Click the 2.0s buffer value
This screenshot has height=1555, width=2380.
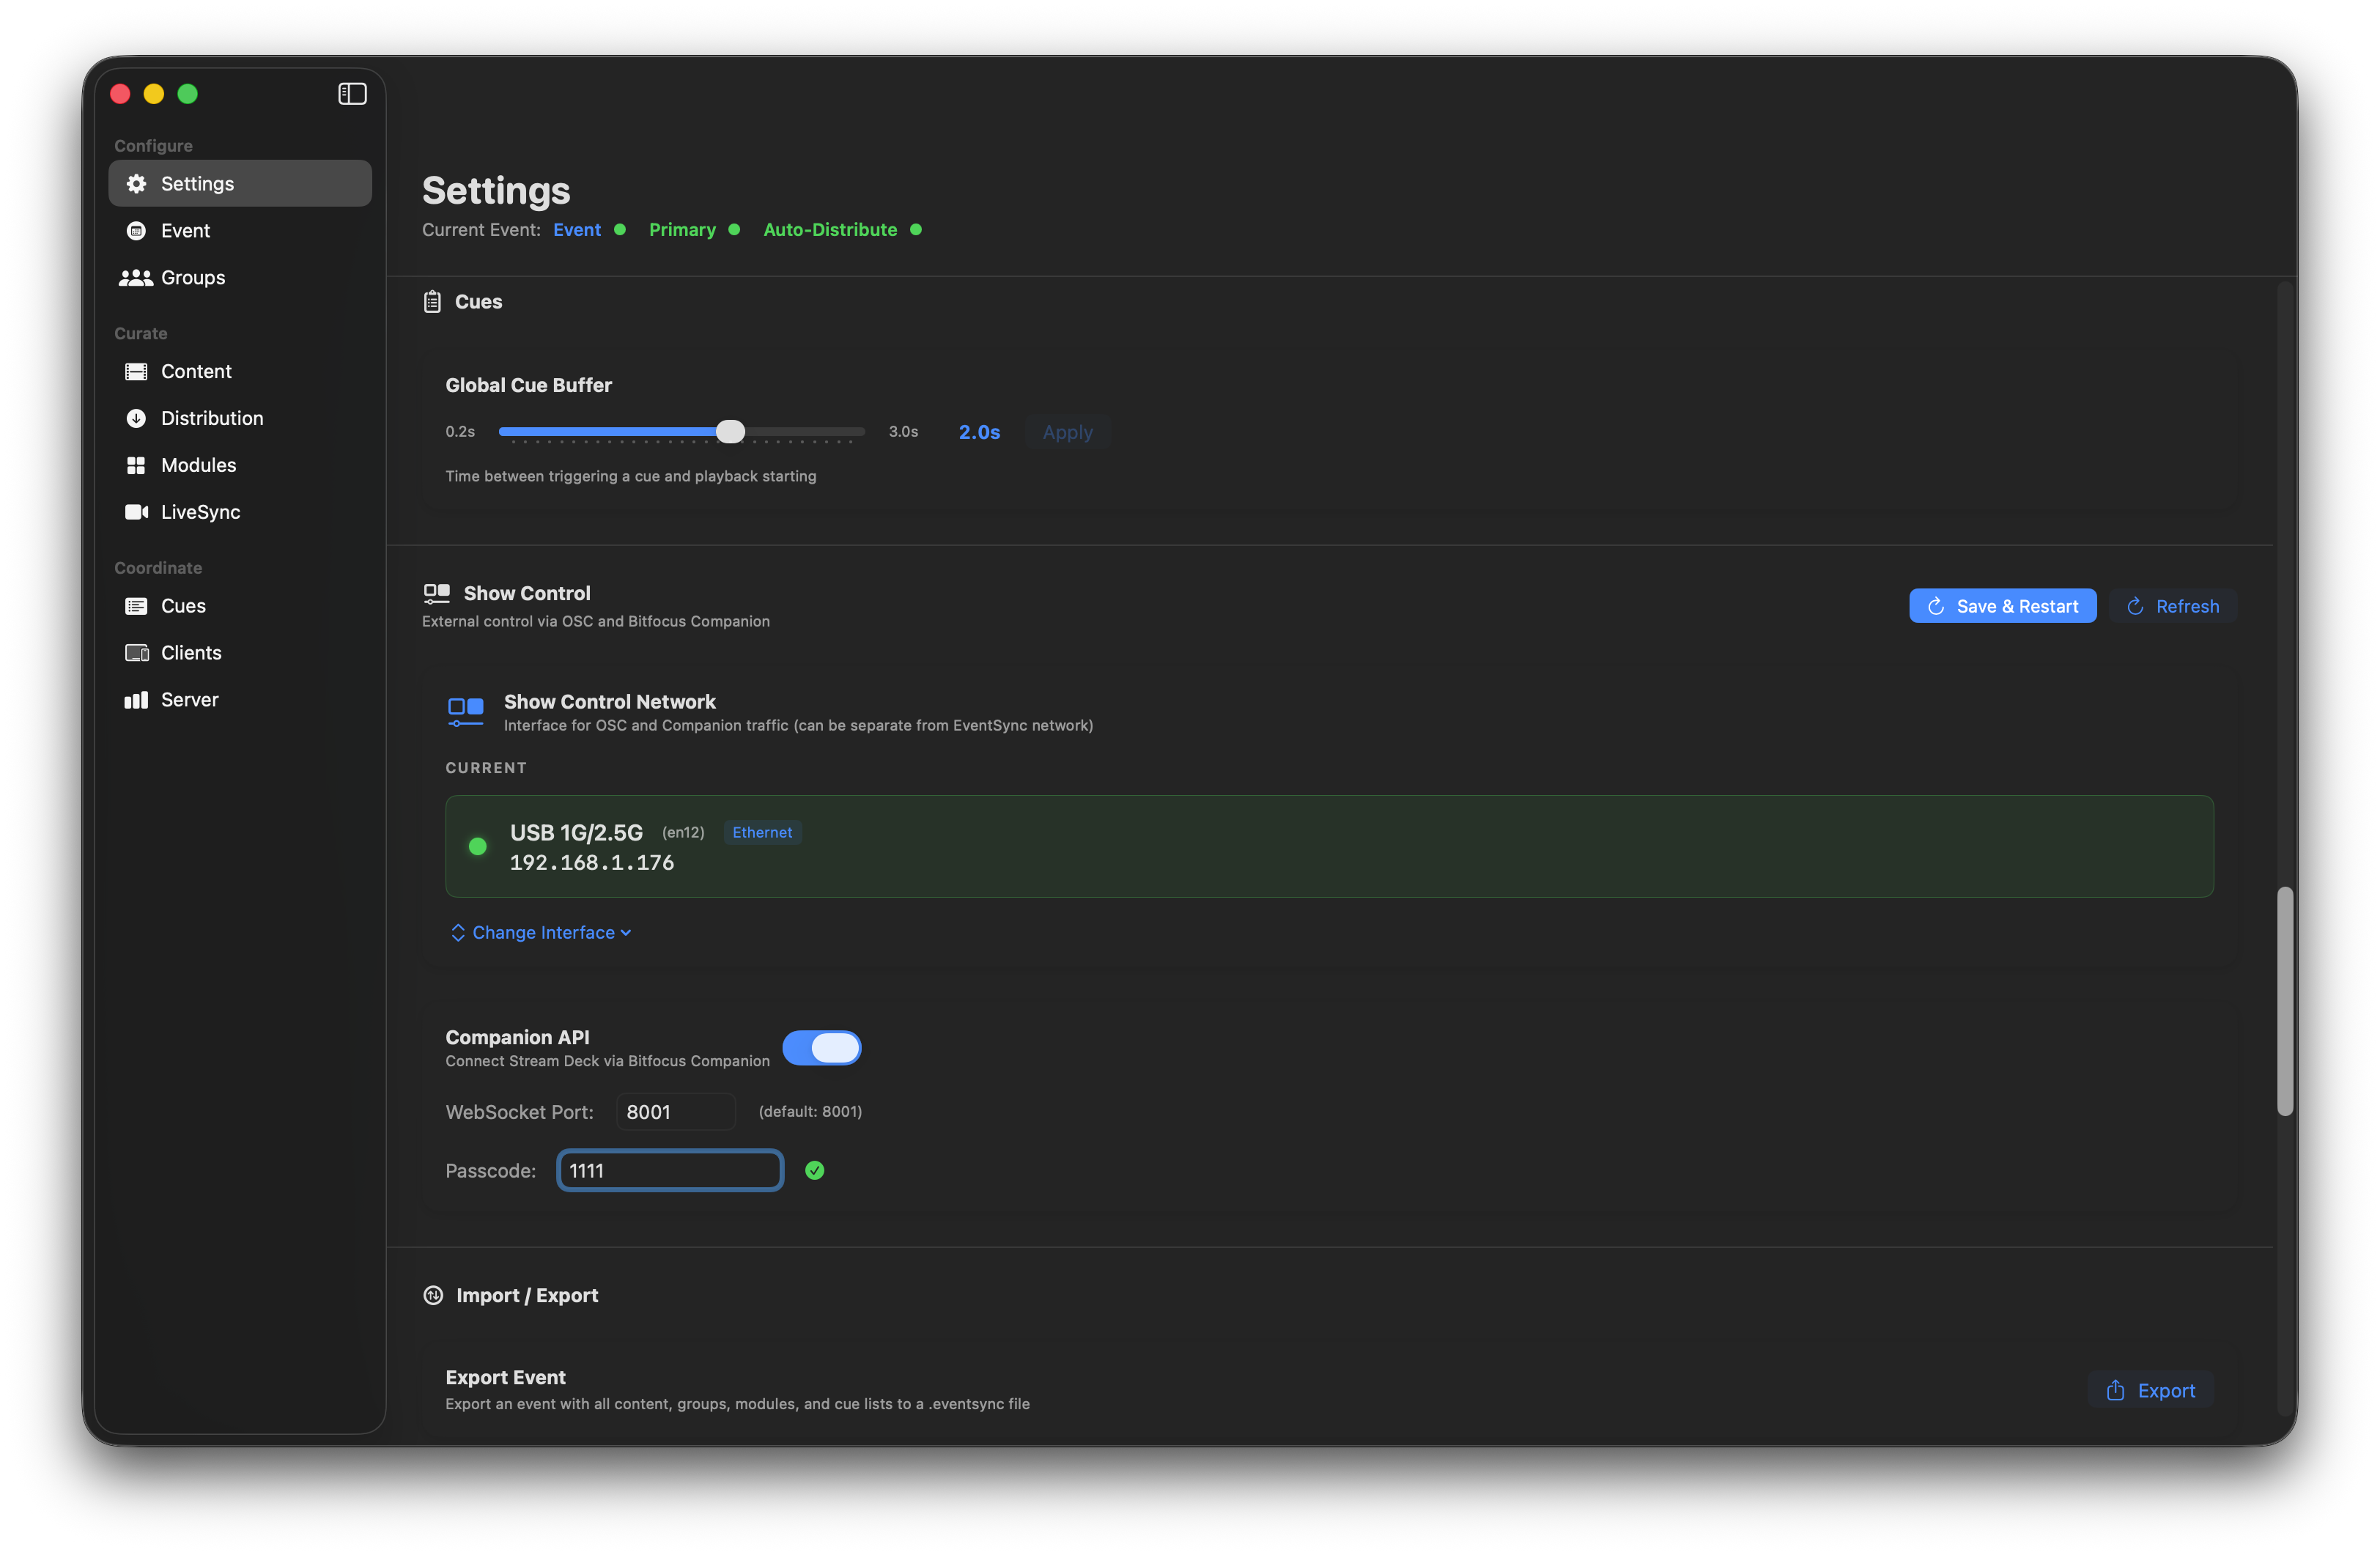pos(979,433)
